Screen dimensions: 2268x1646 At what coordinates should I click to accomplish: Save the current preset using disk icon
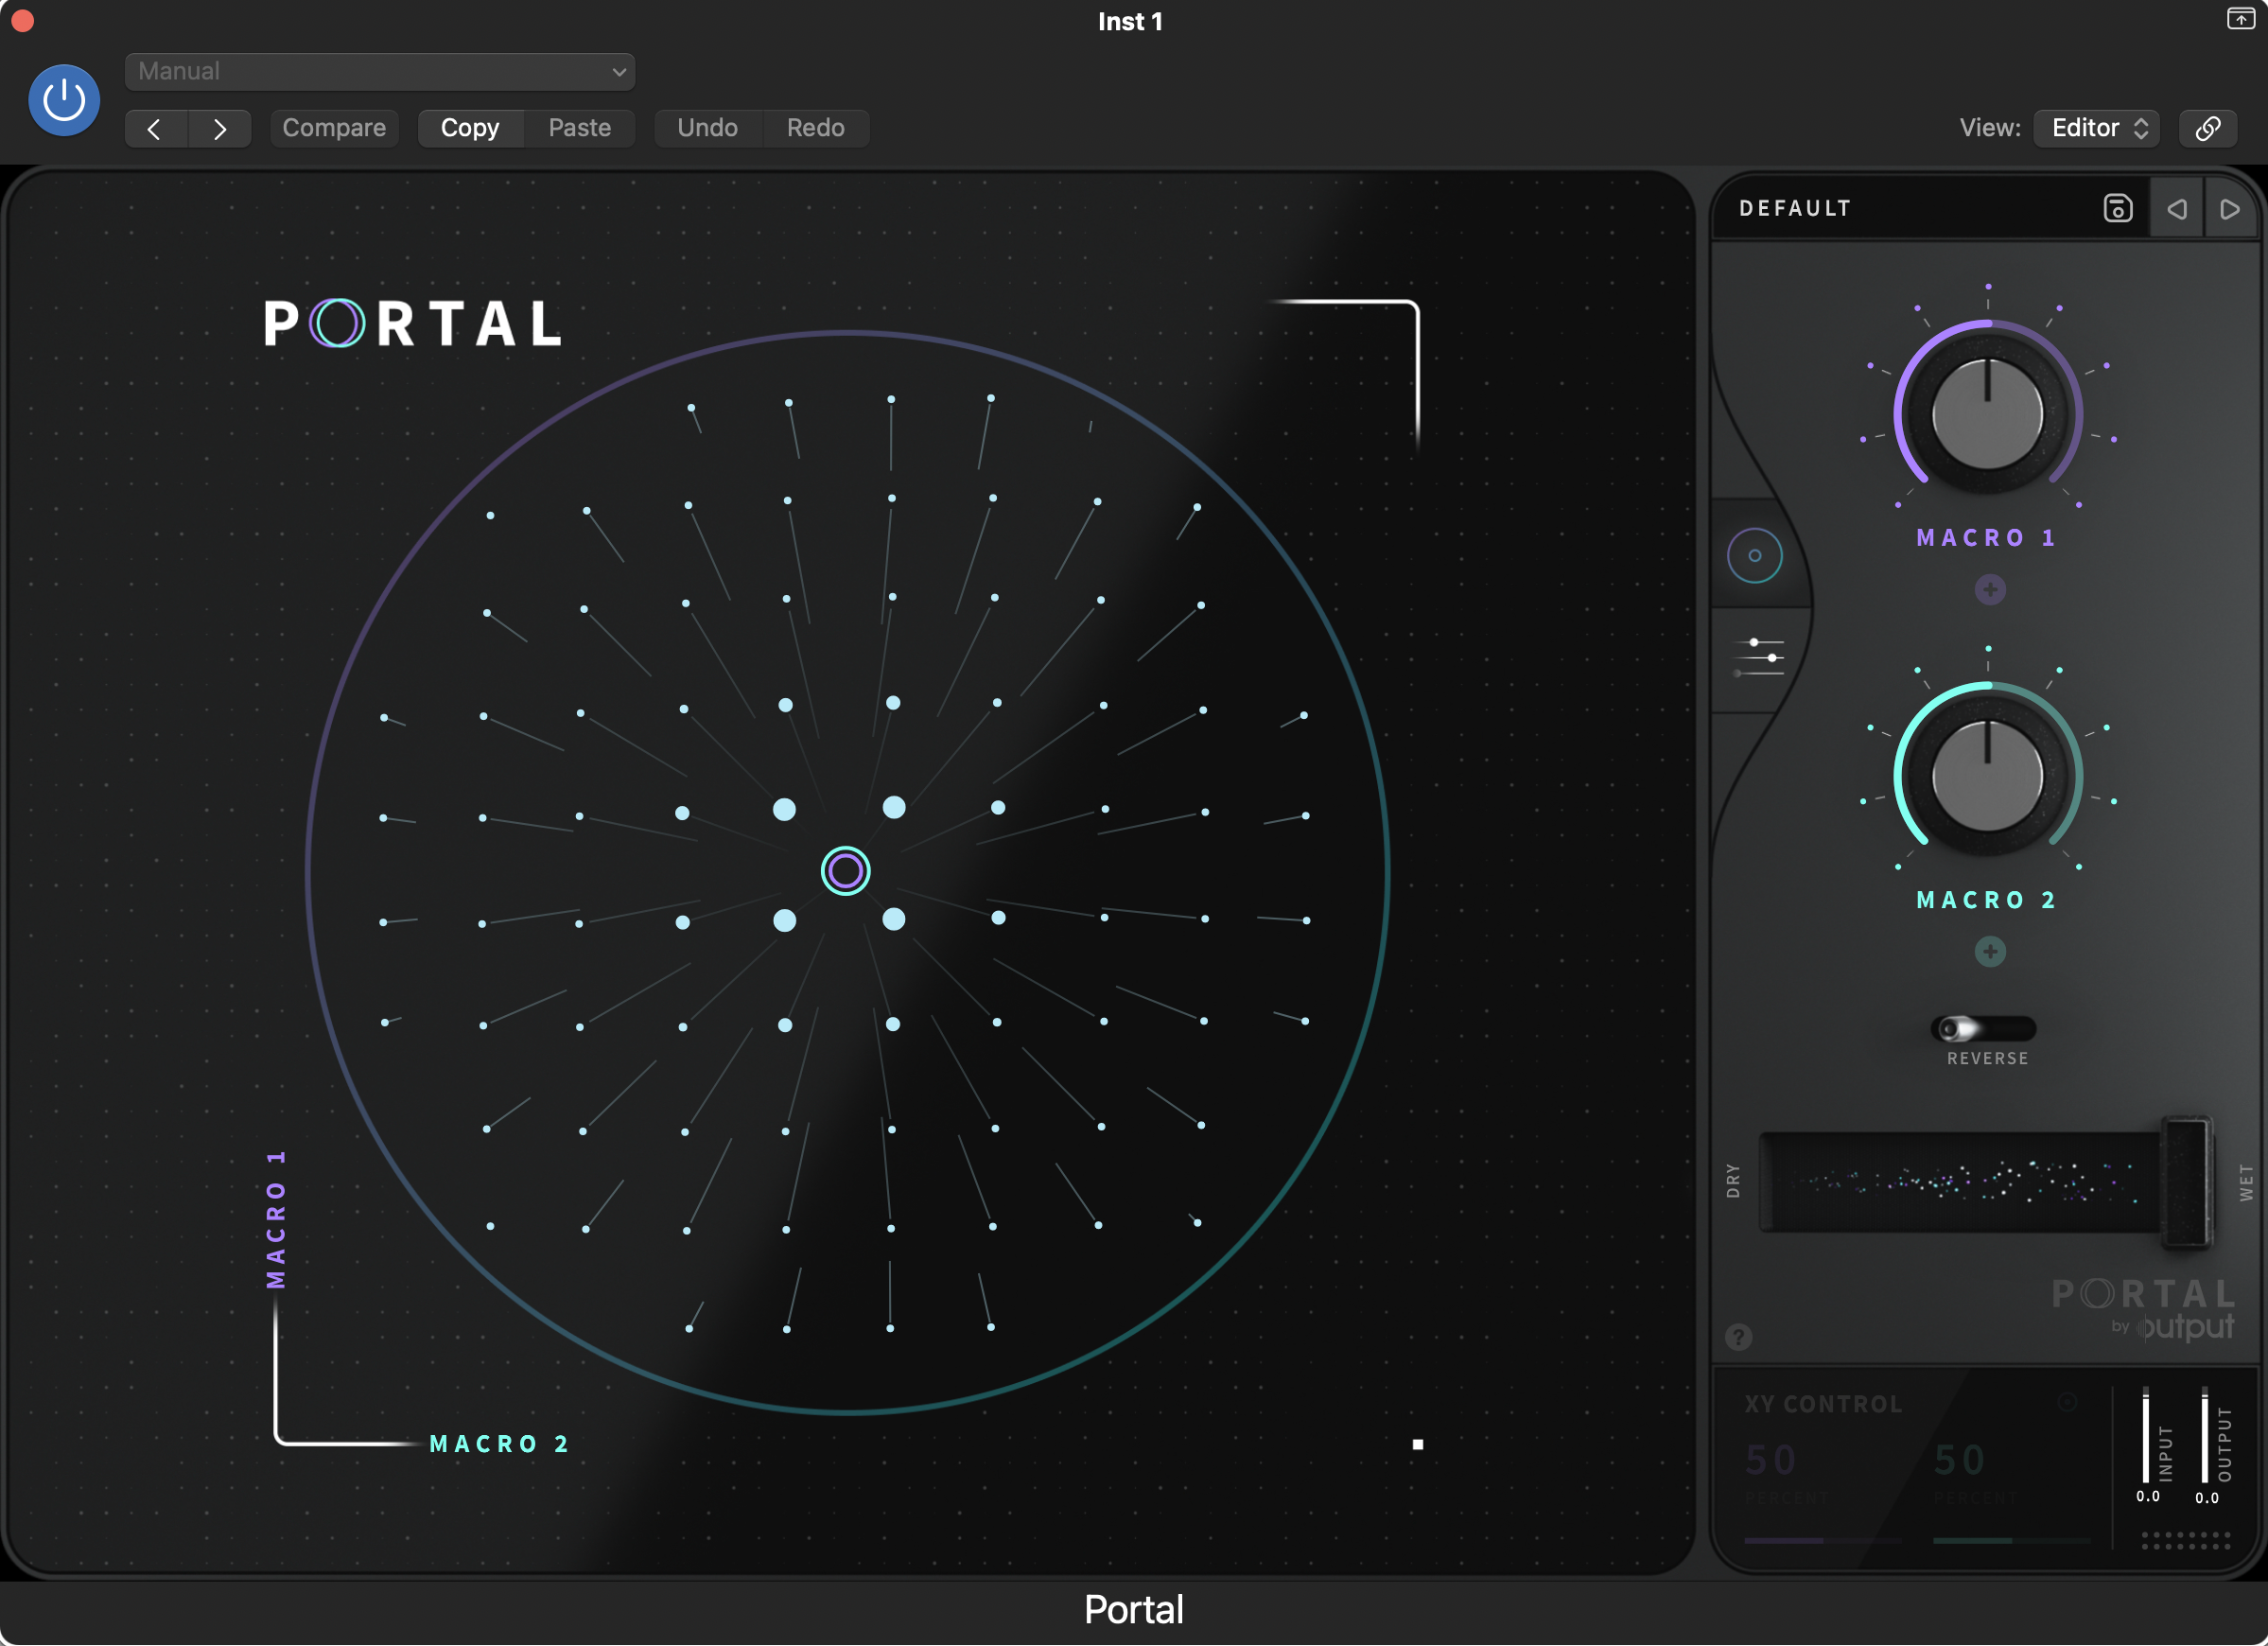click(2117, 207)
